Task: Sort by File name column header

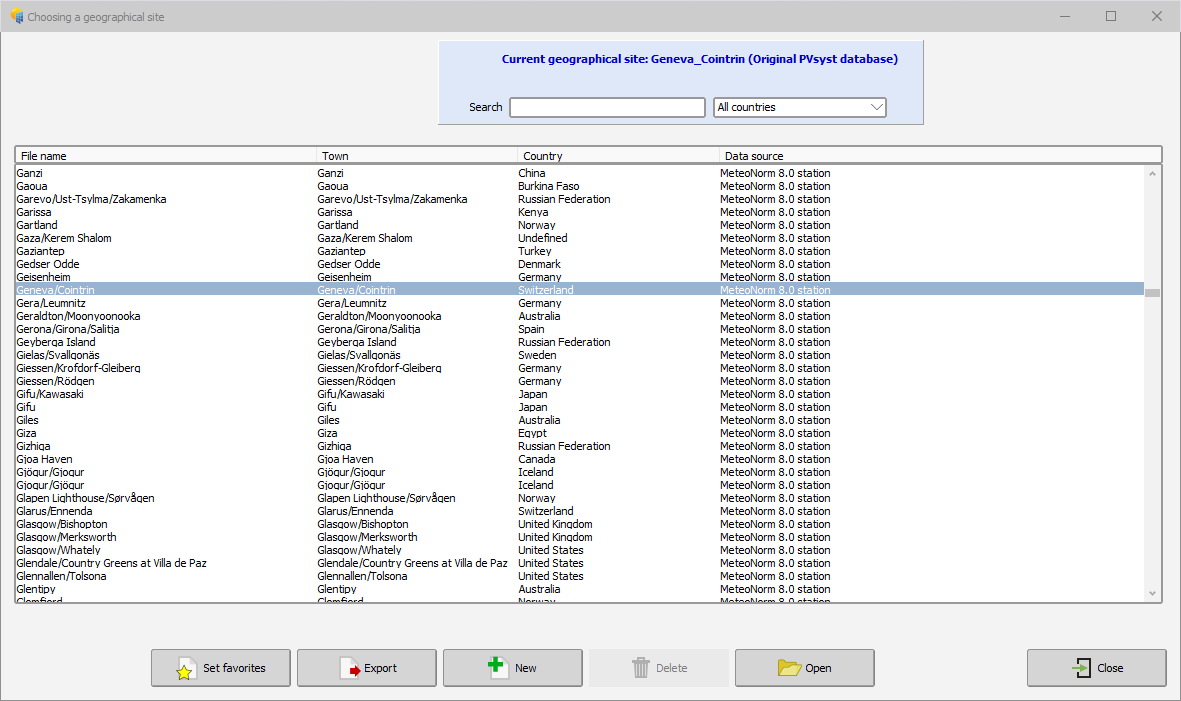Action: pyautogui.click(x=166, y=156)
